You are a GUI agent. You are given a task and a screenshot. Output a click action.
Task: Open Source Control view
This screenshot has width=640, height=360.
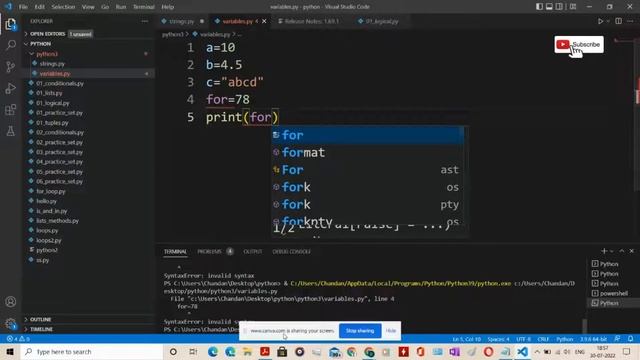[x=11, y=67]
